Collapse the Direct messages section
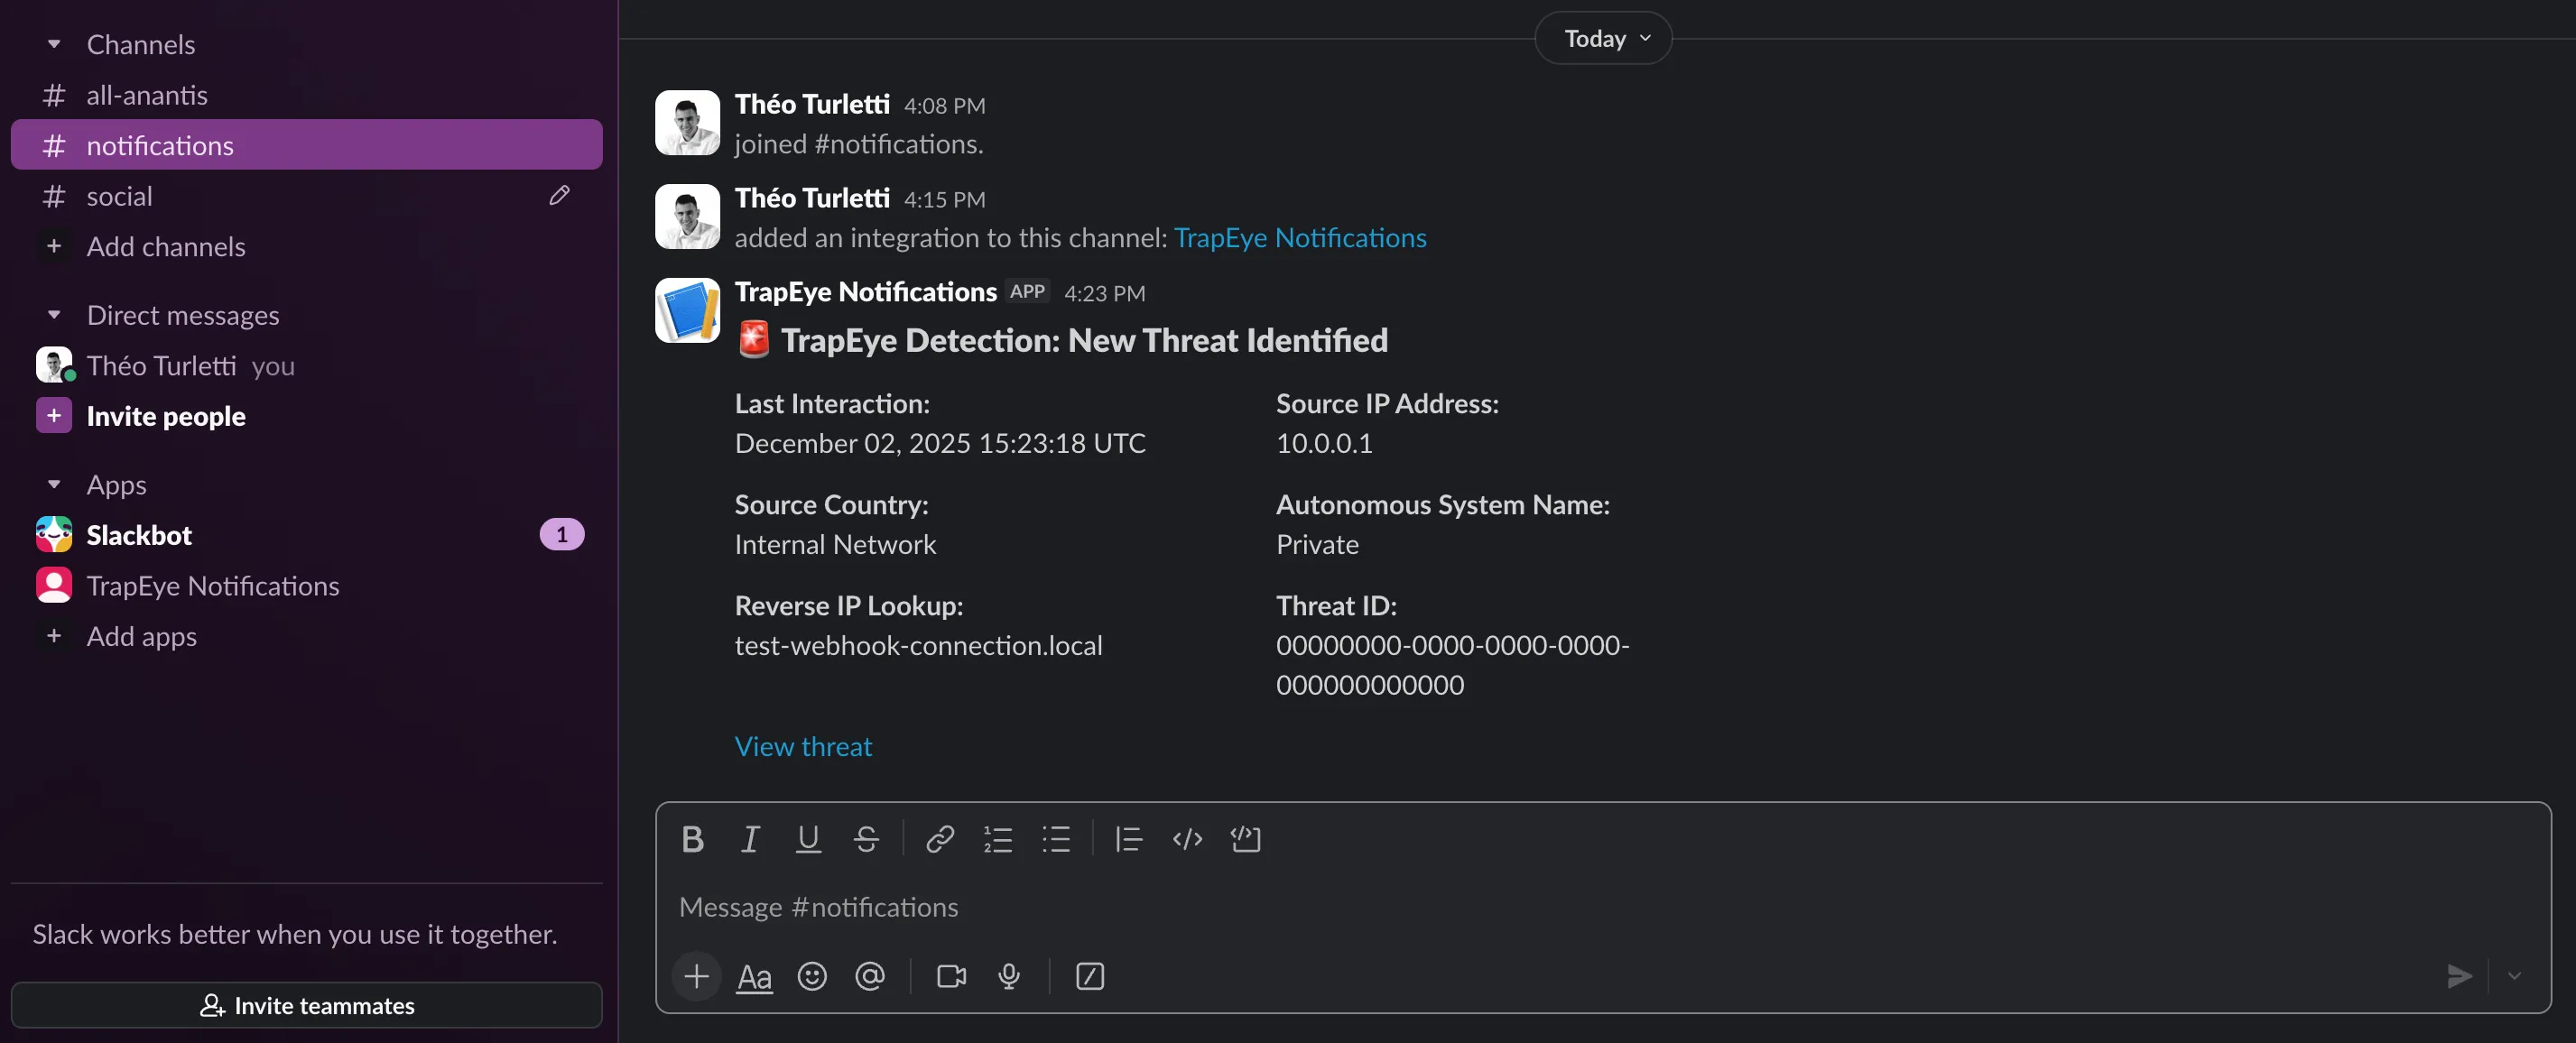 click(54, 316)
